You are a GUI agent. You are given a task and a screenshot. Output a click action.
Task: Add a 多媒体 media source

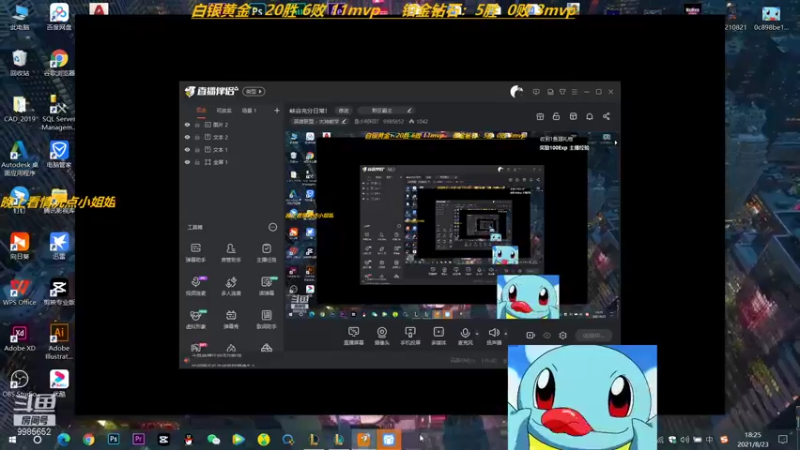click(438, 336)
